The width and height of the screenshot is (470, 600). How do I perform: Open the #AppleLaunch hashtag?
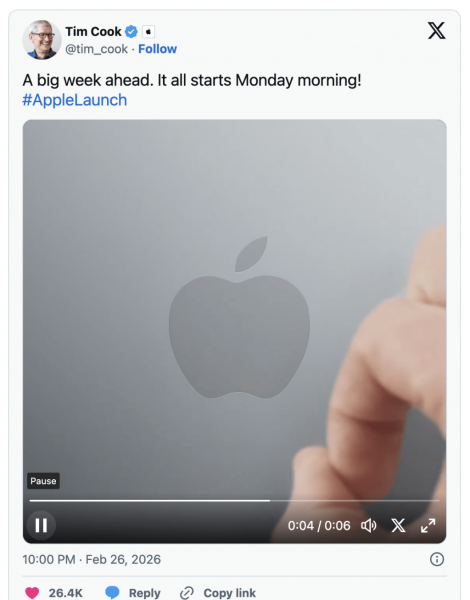tap(75, 100)
